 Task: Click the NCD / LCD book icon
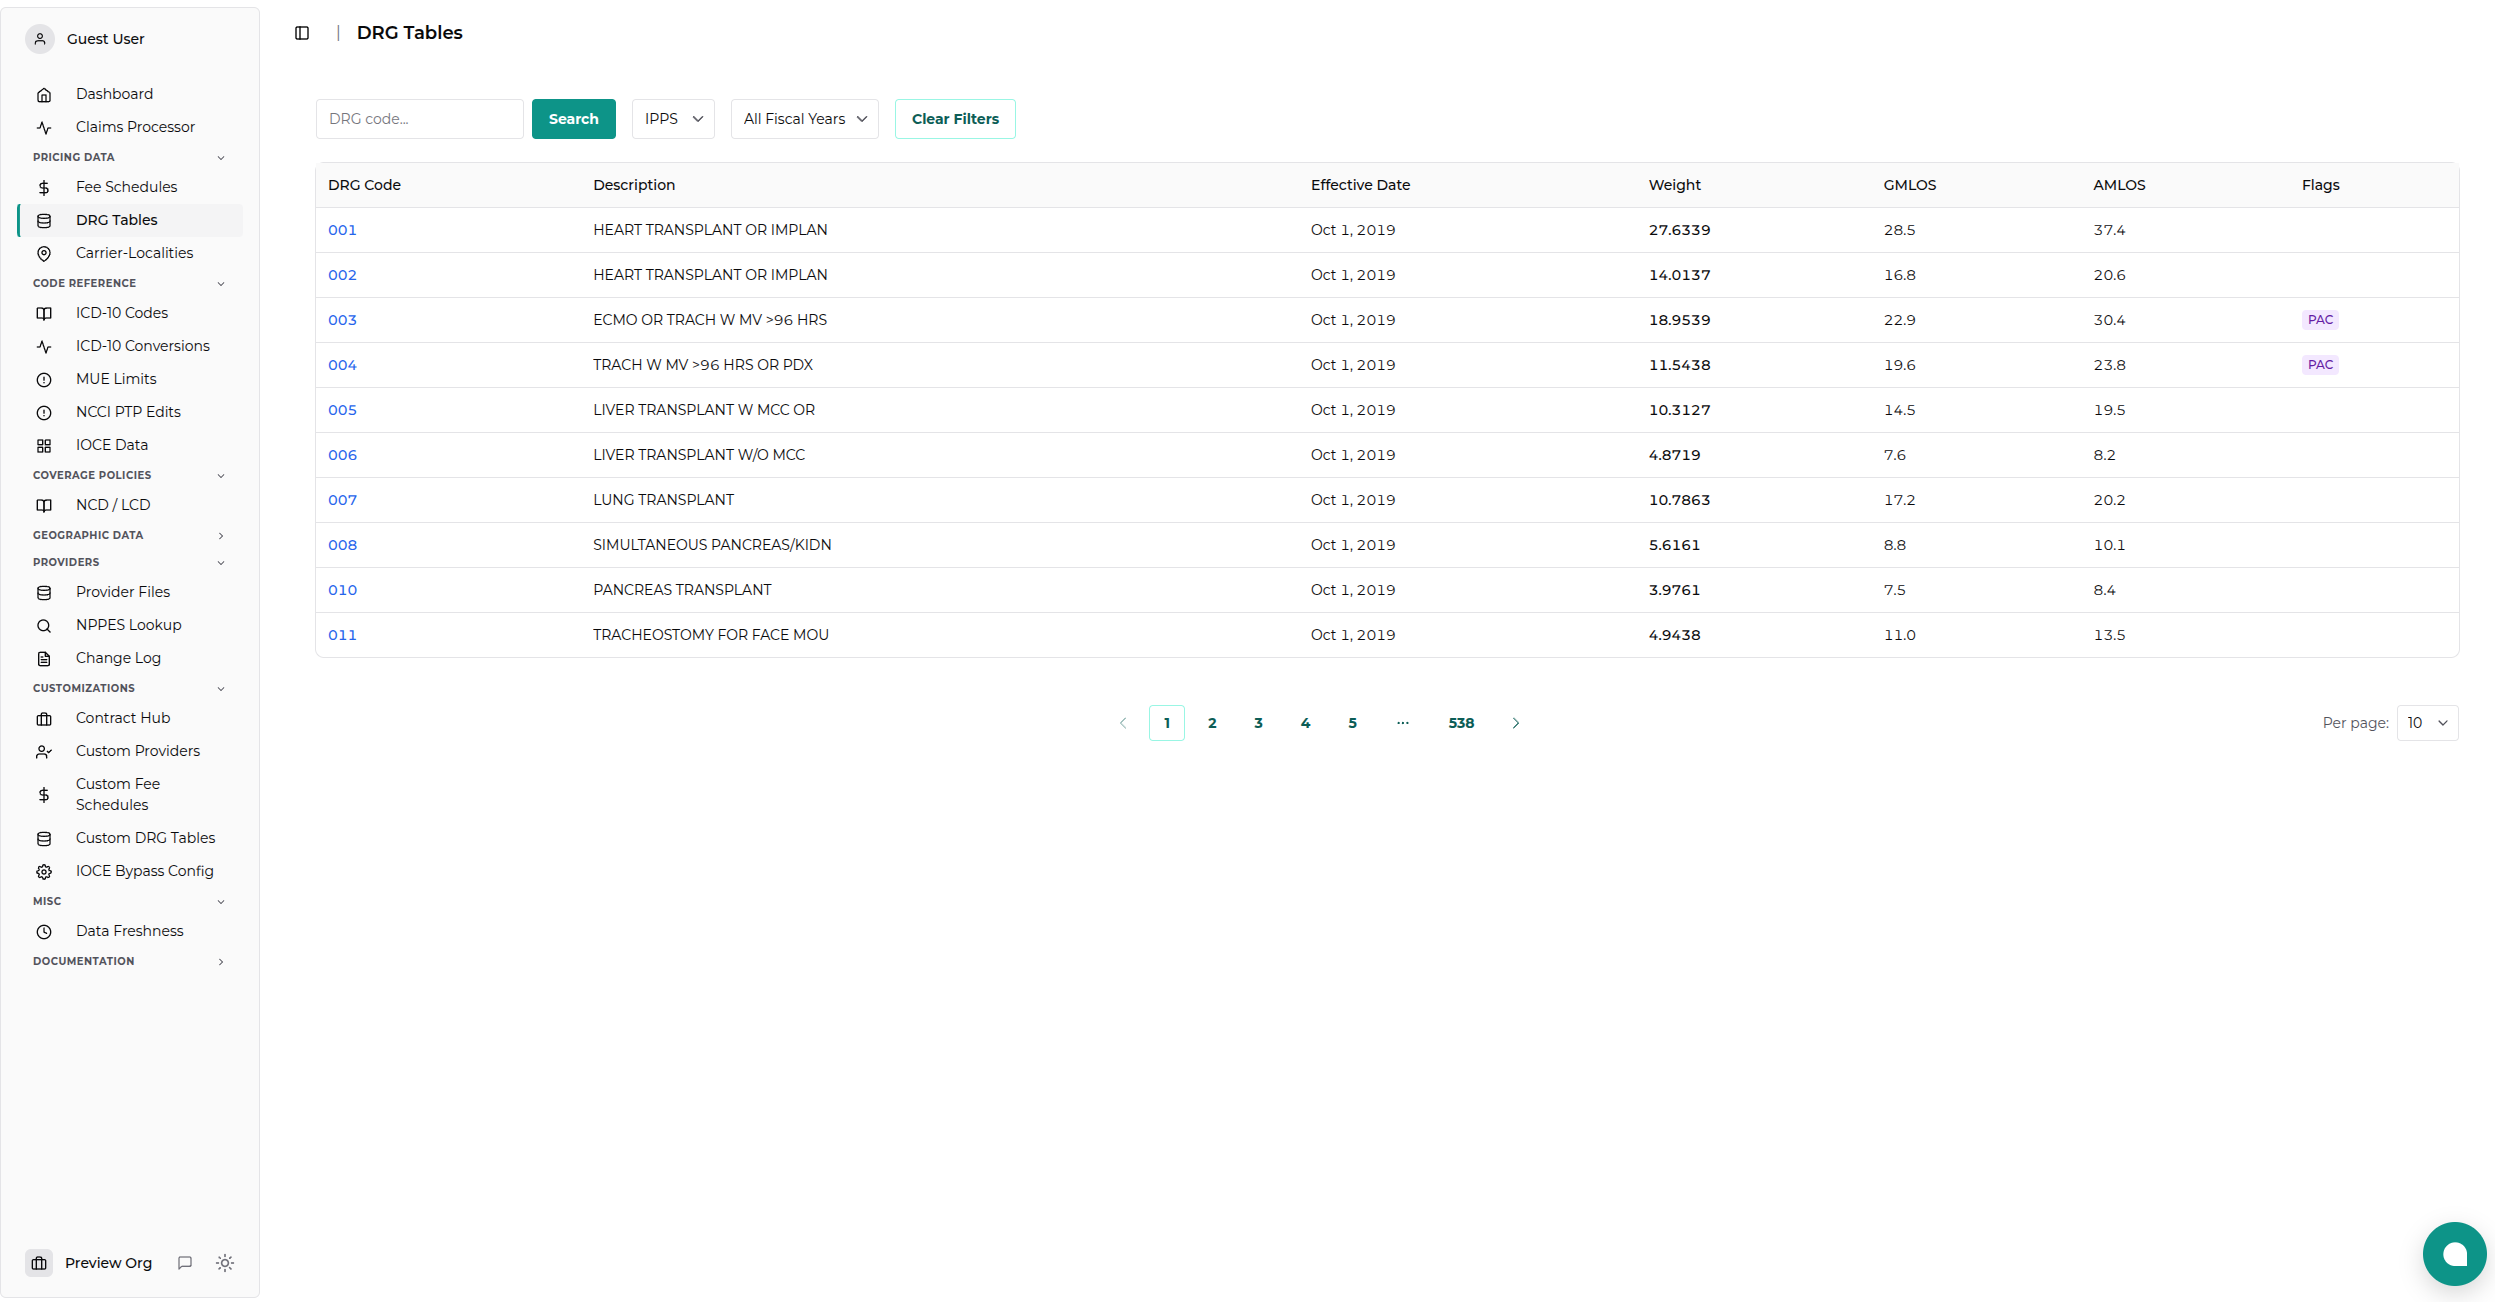coord(44,506)
